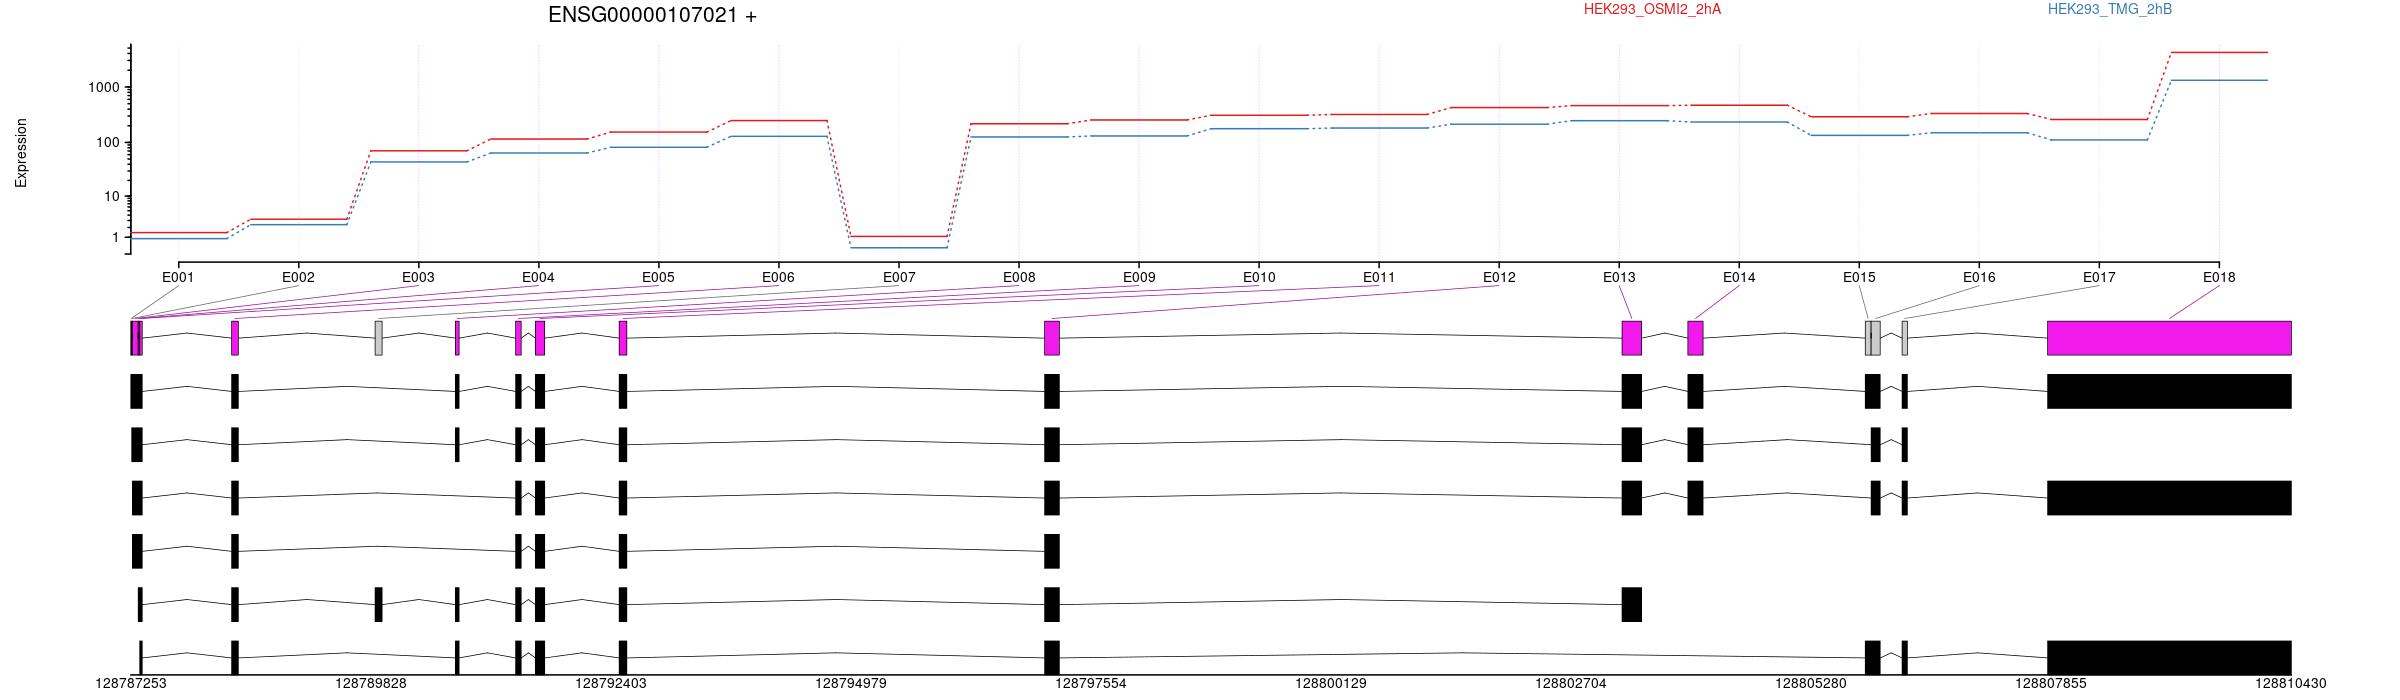This screenshot has width=2400, height=700.
Task: Click the 10 y-axis tick label
Action: (x=114, y=197)
